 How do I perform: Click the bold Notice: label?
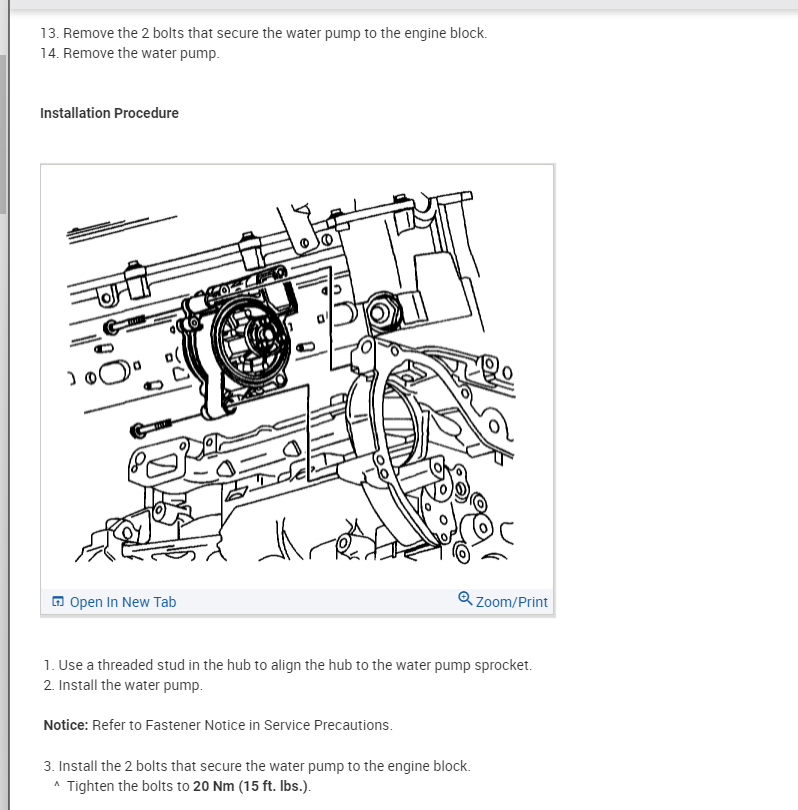click(66, 725)
